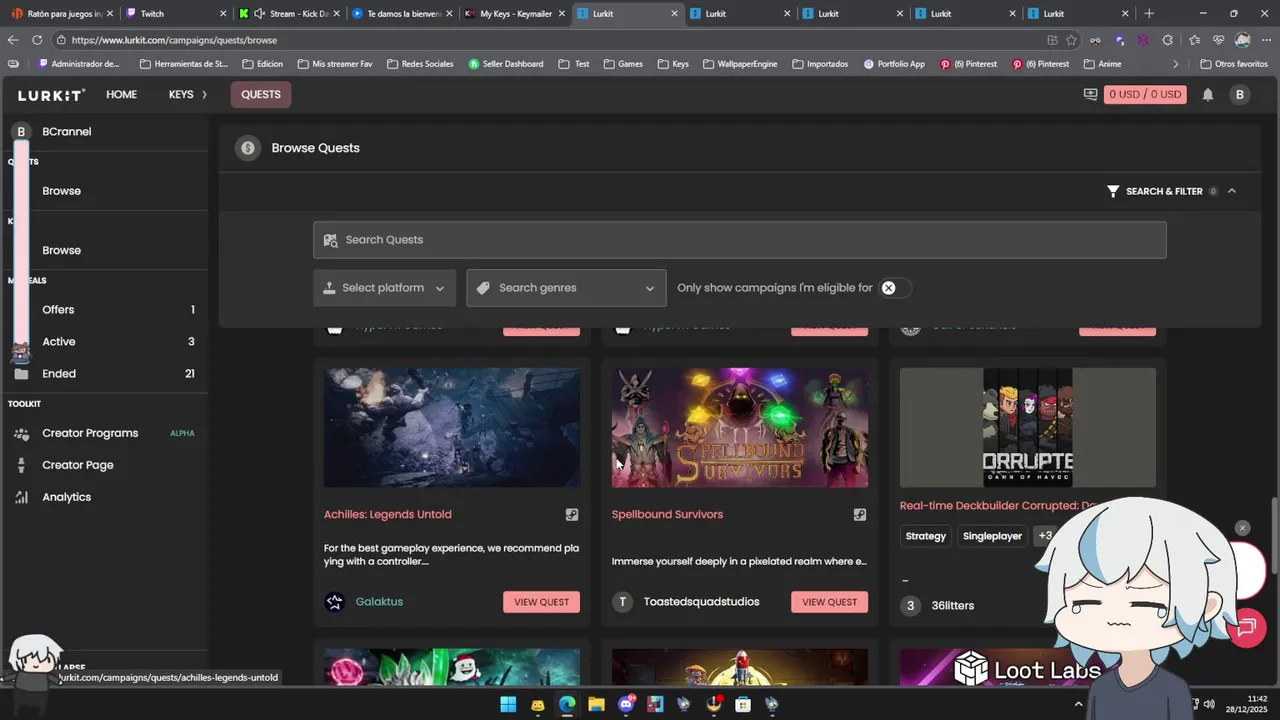
Task: Click the monitor icon beside the balance
Action: [x=1090, y=94]
